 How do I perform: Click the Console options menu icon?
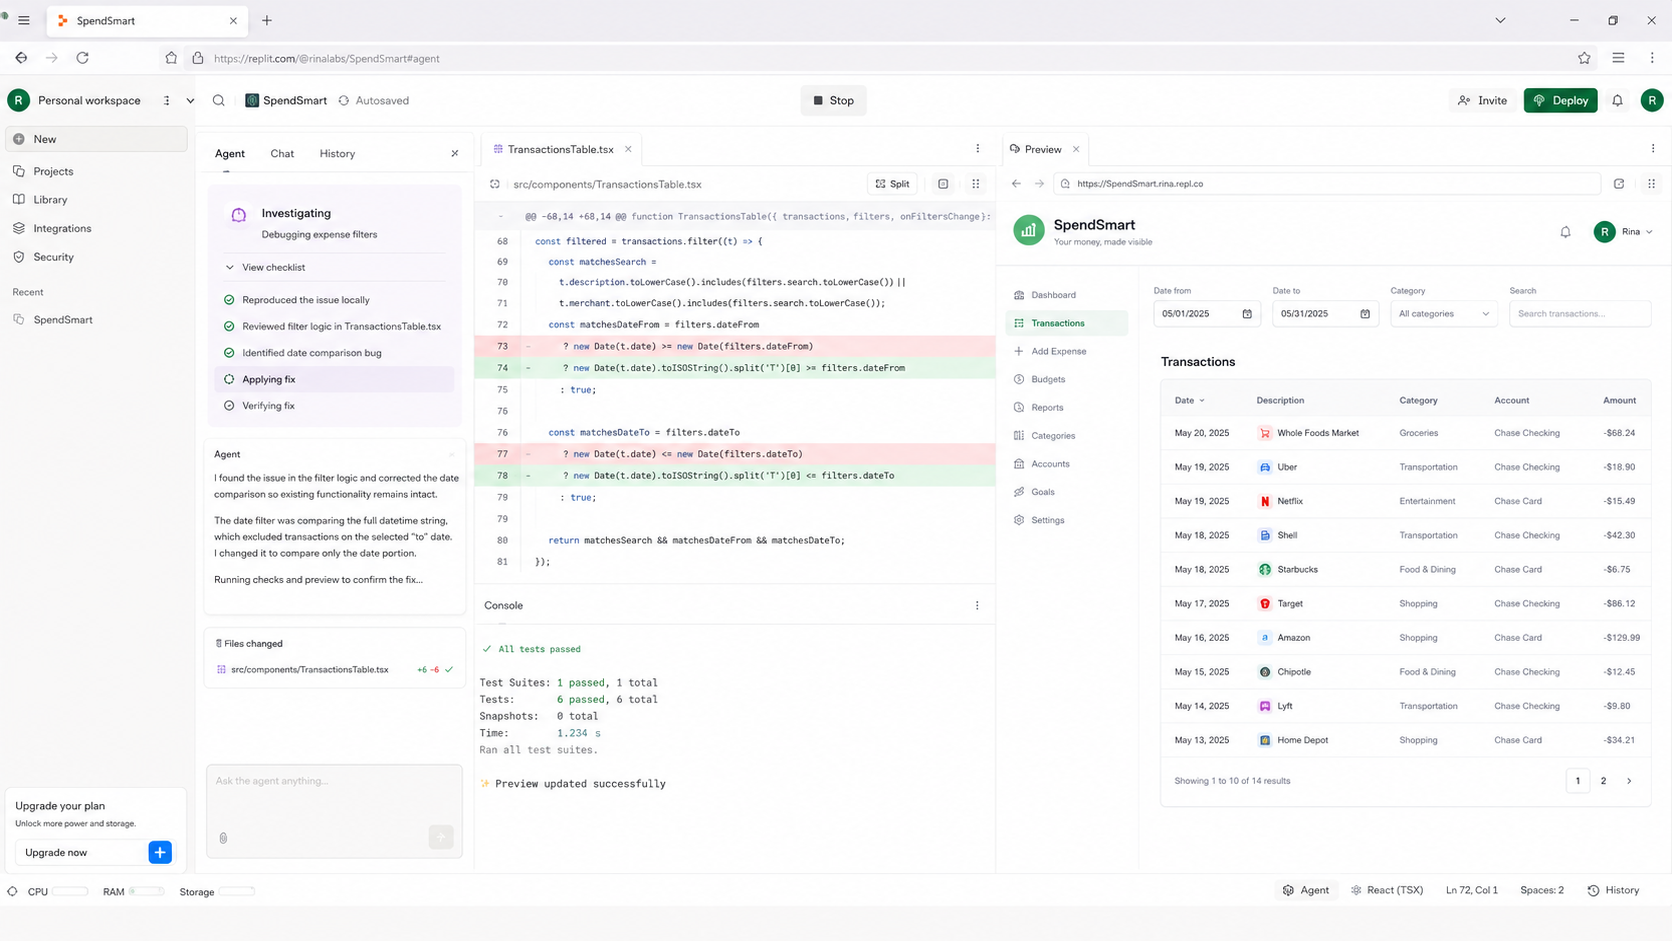977,605
